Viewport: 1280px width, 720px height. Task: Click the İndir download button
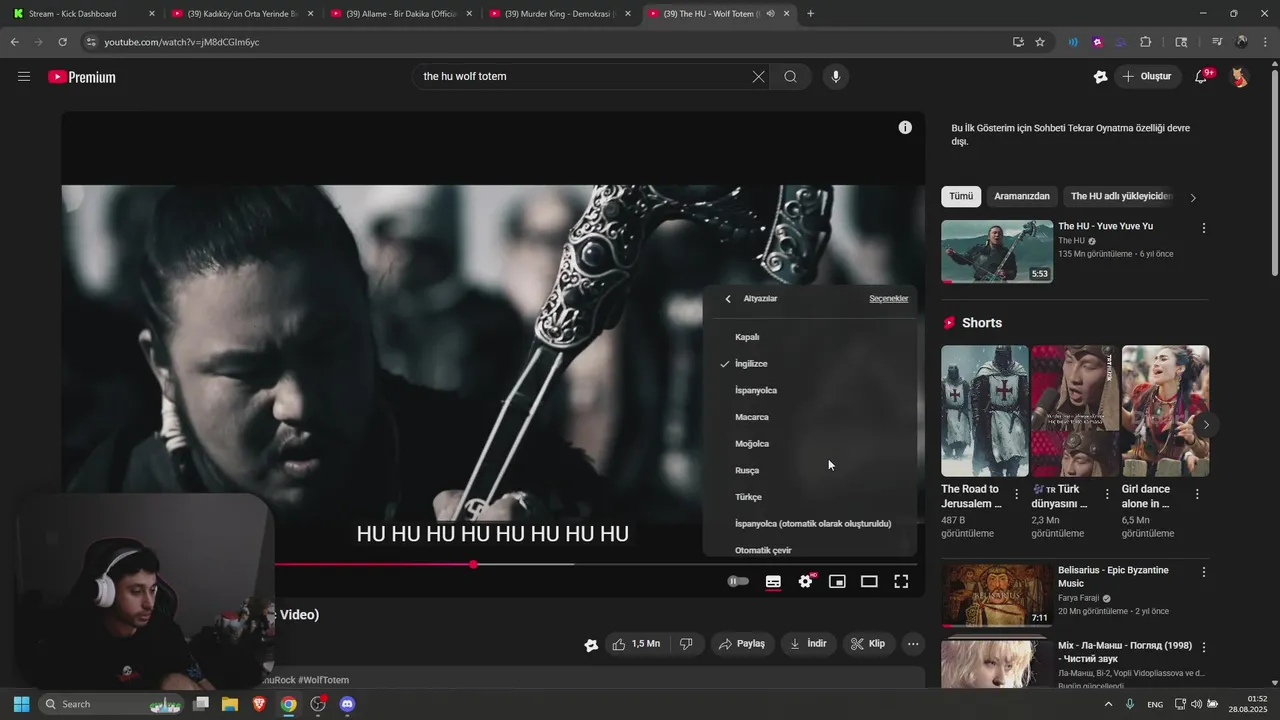point(808,644)
